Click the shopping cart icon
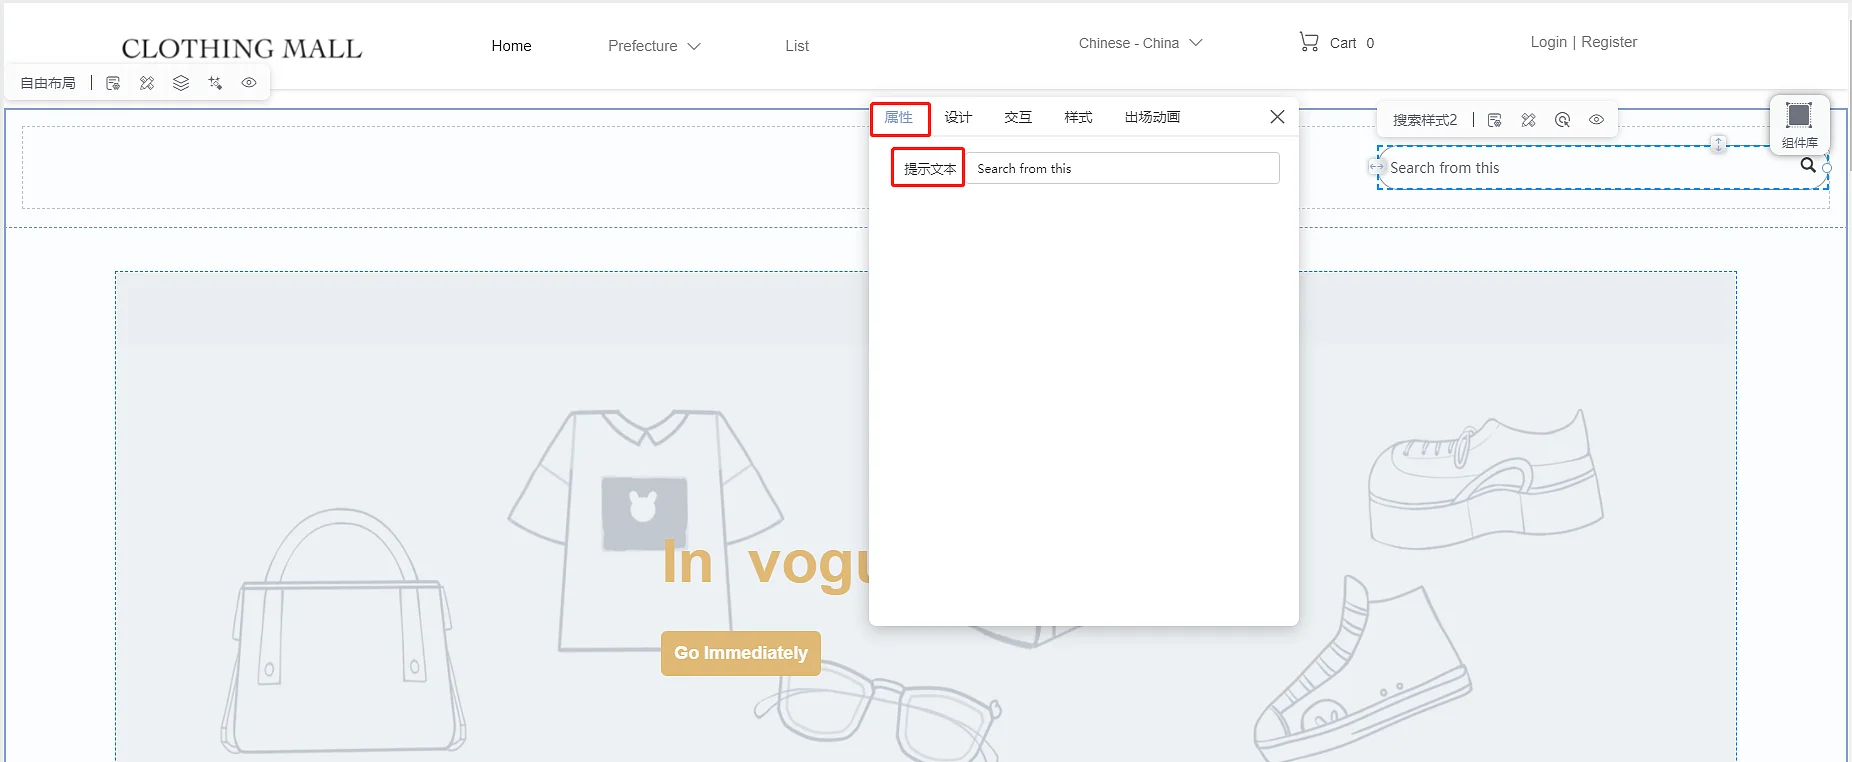Viewport: 1852px width, 762px height. [1309, 42]
